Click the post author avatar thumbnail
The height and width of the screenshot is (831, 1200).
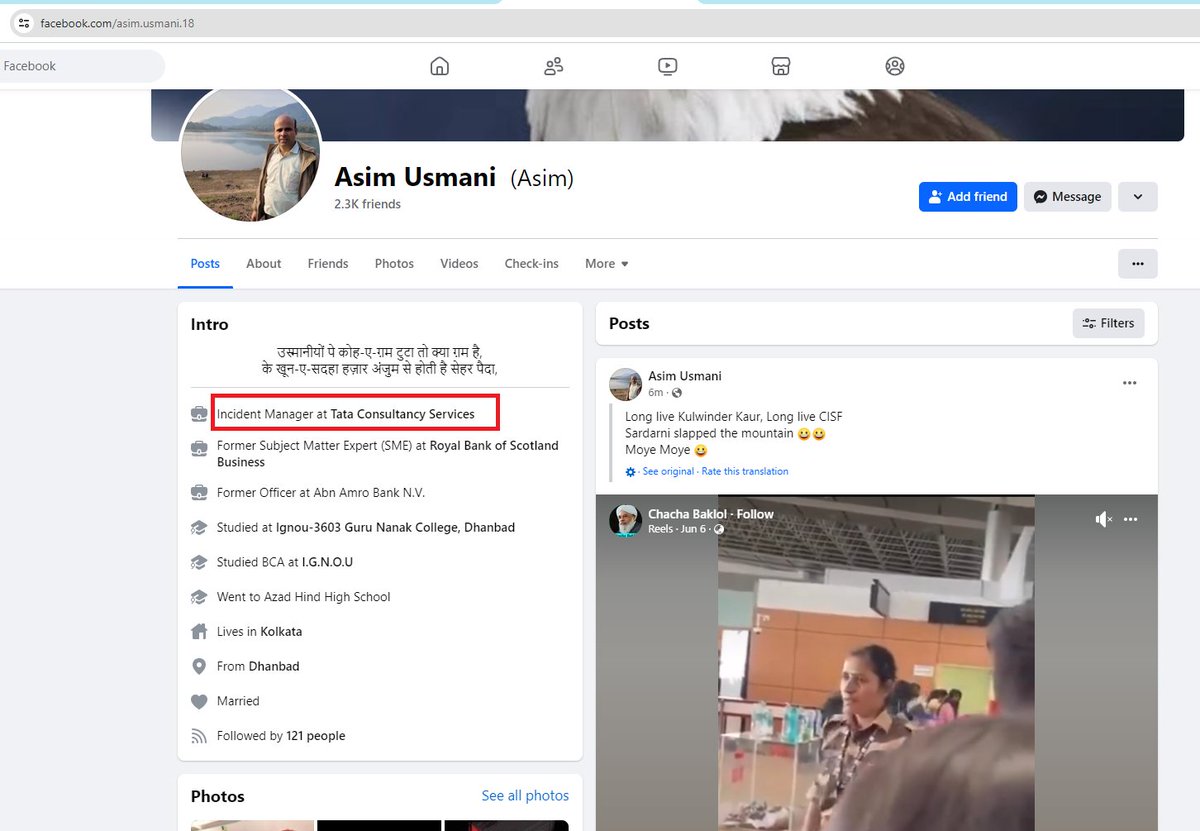(x=626, y=384)
